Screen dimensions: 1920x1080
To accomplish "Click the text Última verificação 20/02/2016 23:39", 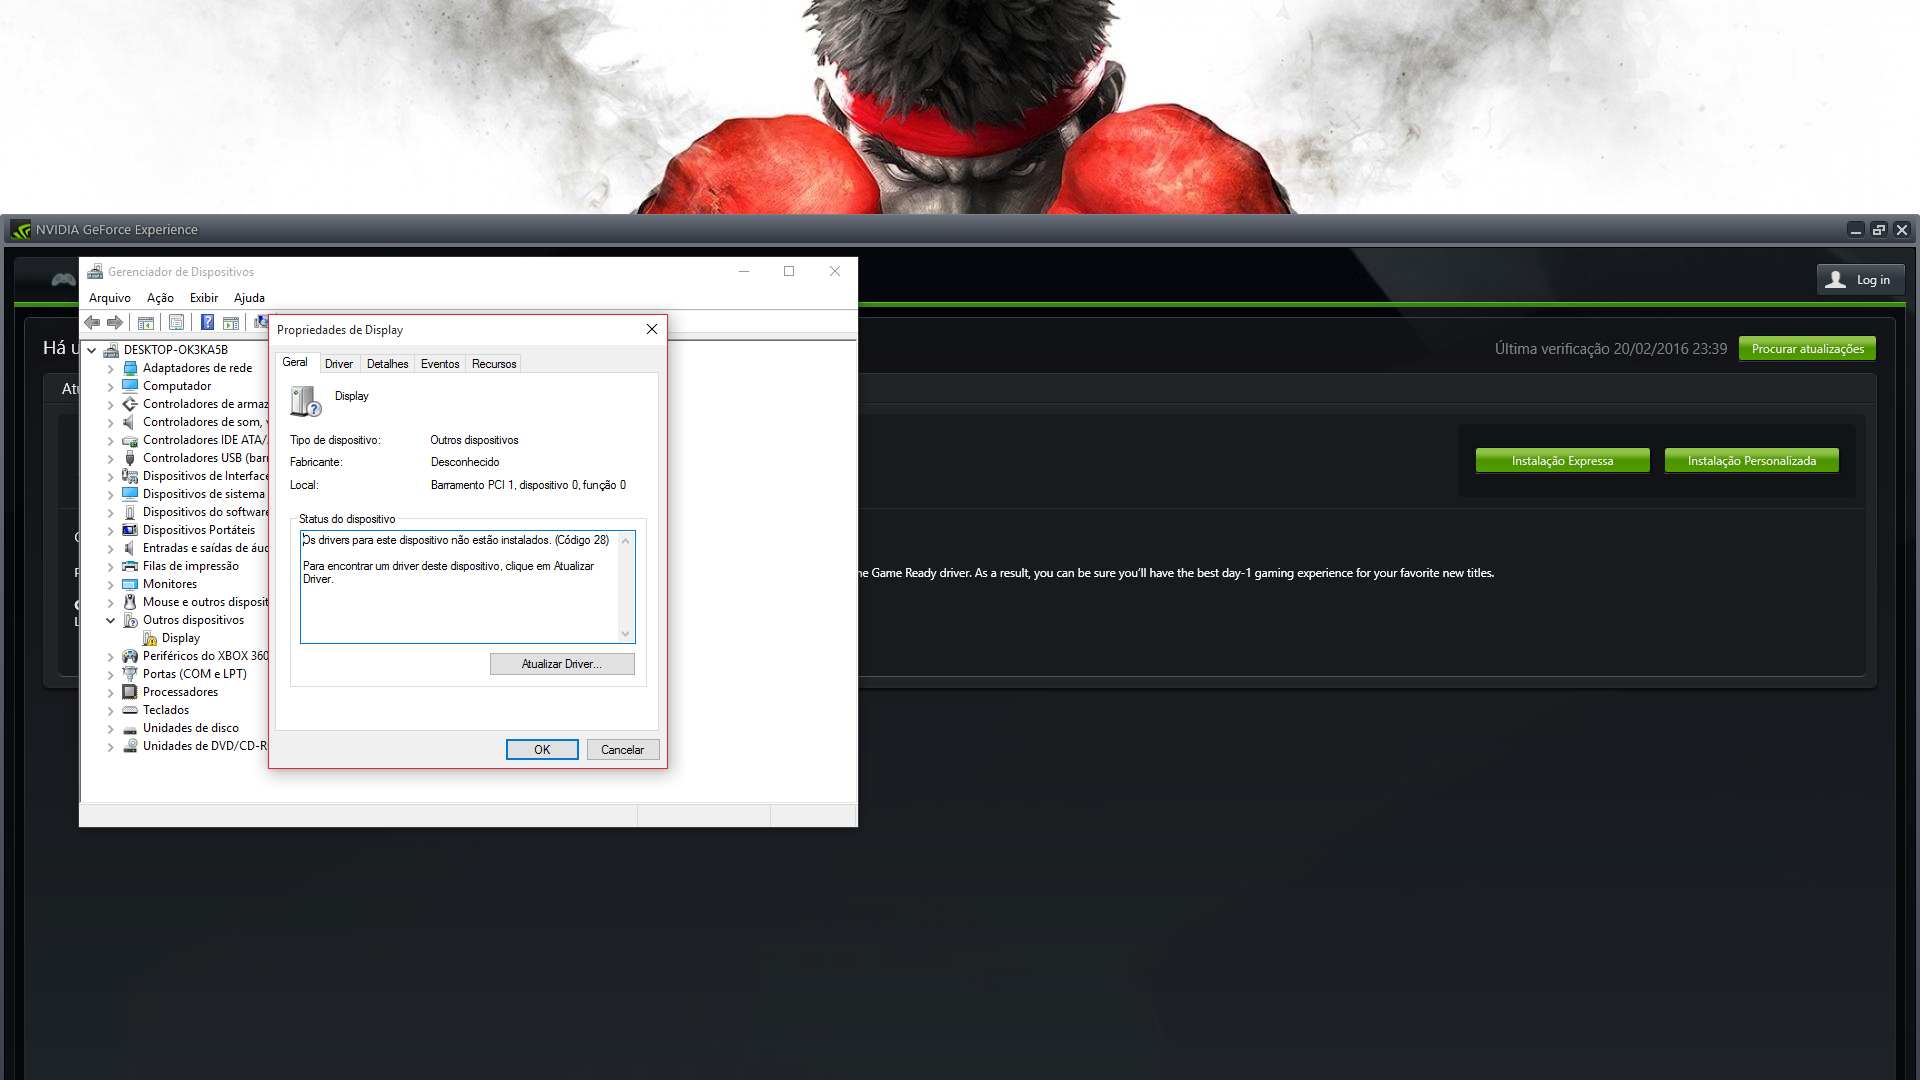I will point(1610,349).
